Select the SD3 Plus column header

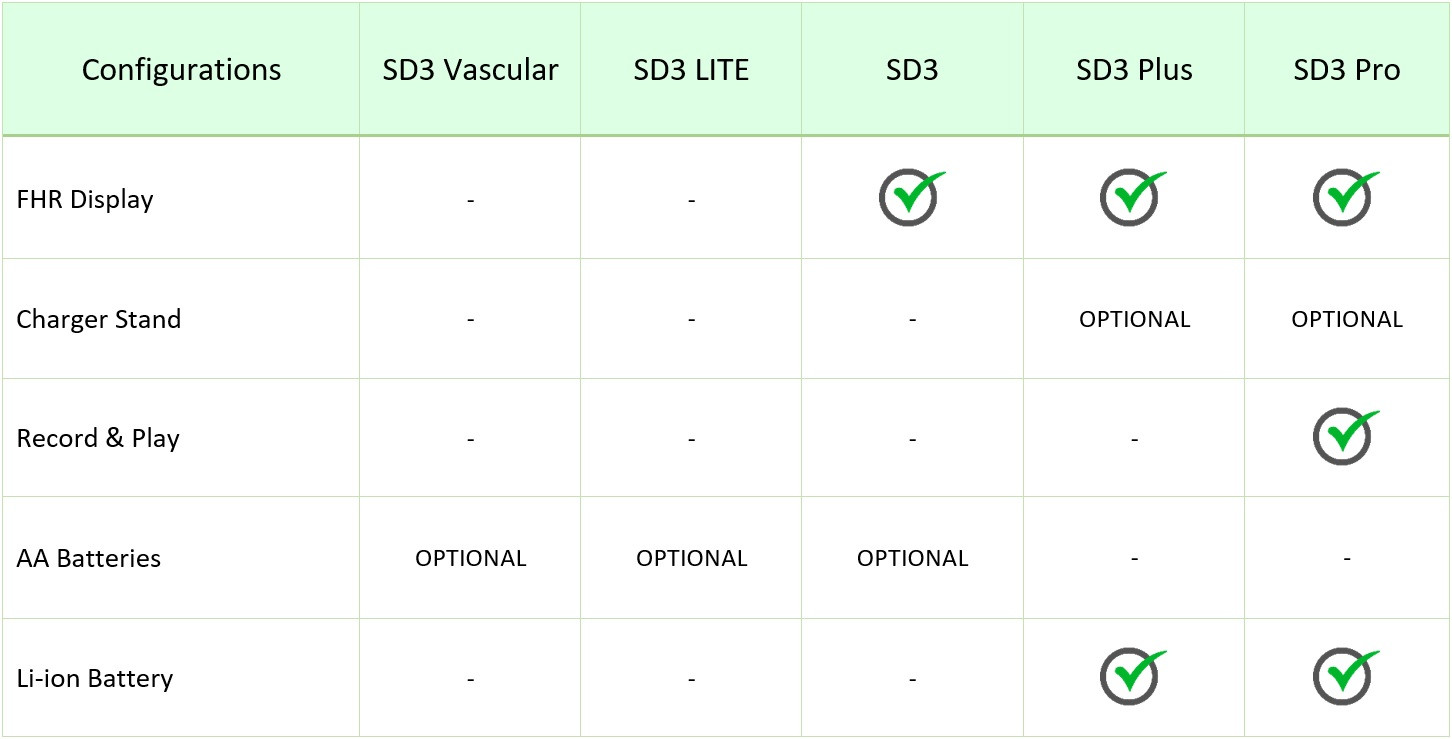coord(1134,70)
